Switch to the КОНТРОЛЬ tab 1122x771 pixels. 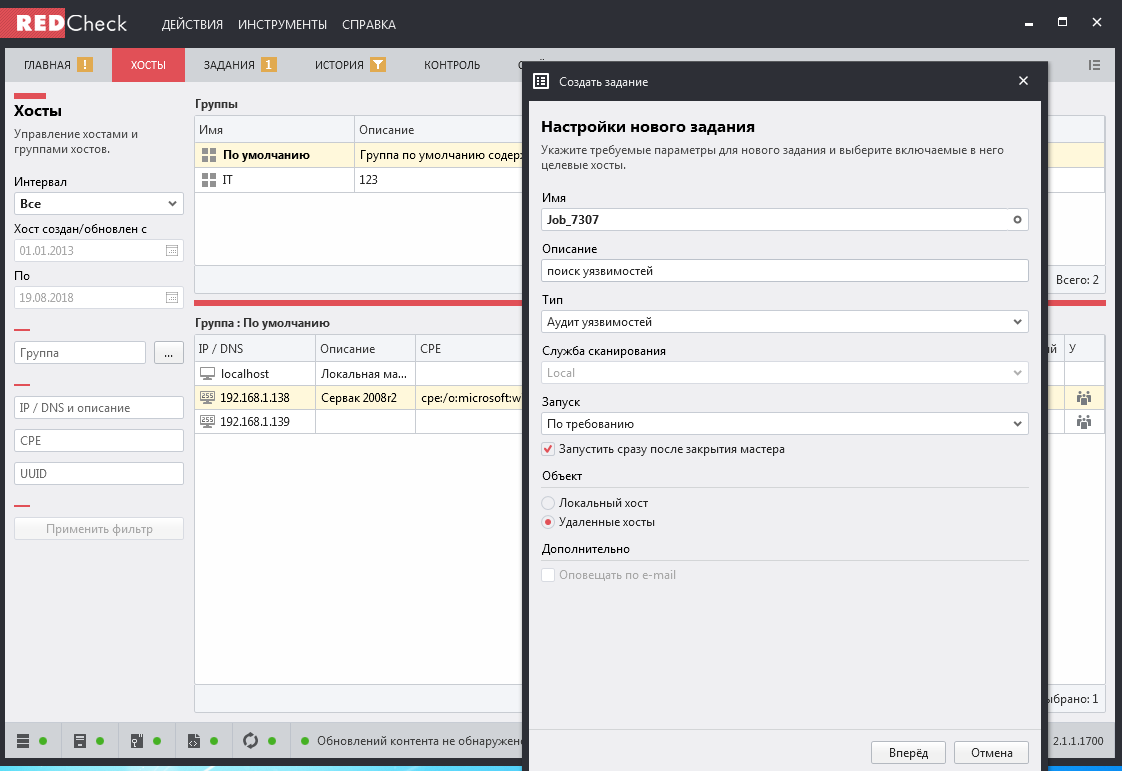452,65
